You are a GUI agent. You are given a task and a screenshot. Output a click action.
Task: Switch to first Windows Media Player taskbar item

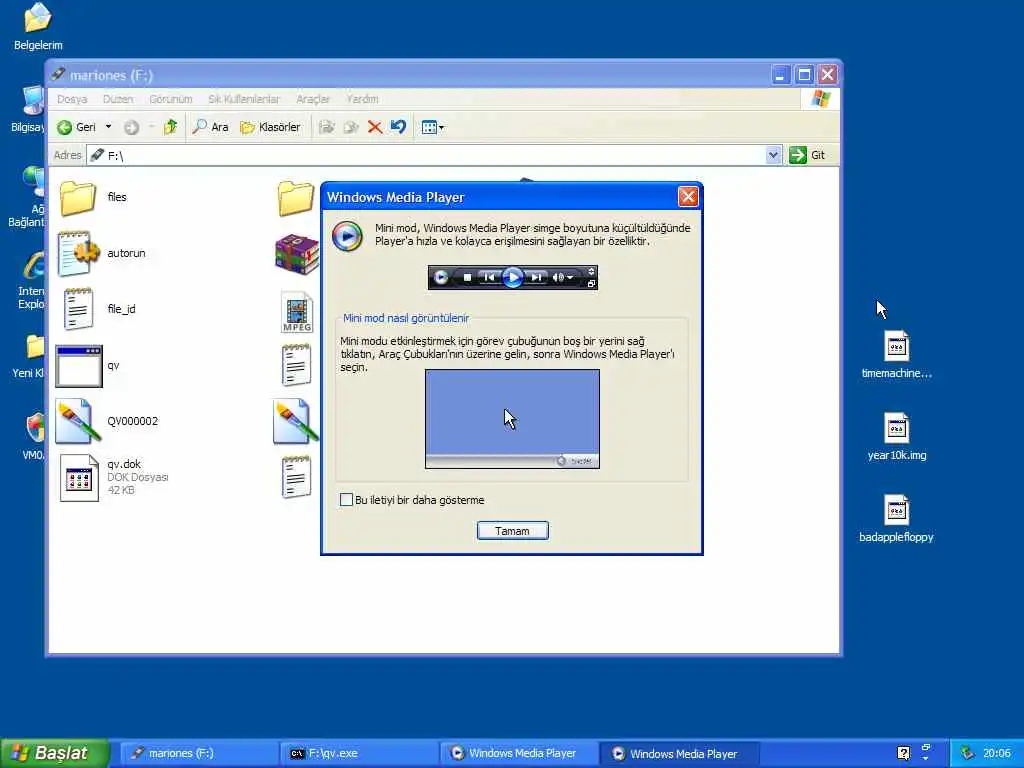520,754
